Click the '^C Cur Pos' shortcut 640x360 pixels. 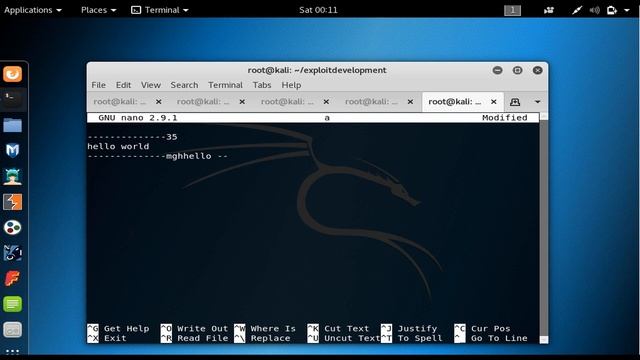pyautogui.click(x=482, y=329)
